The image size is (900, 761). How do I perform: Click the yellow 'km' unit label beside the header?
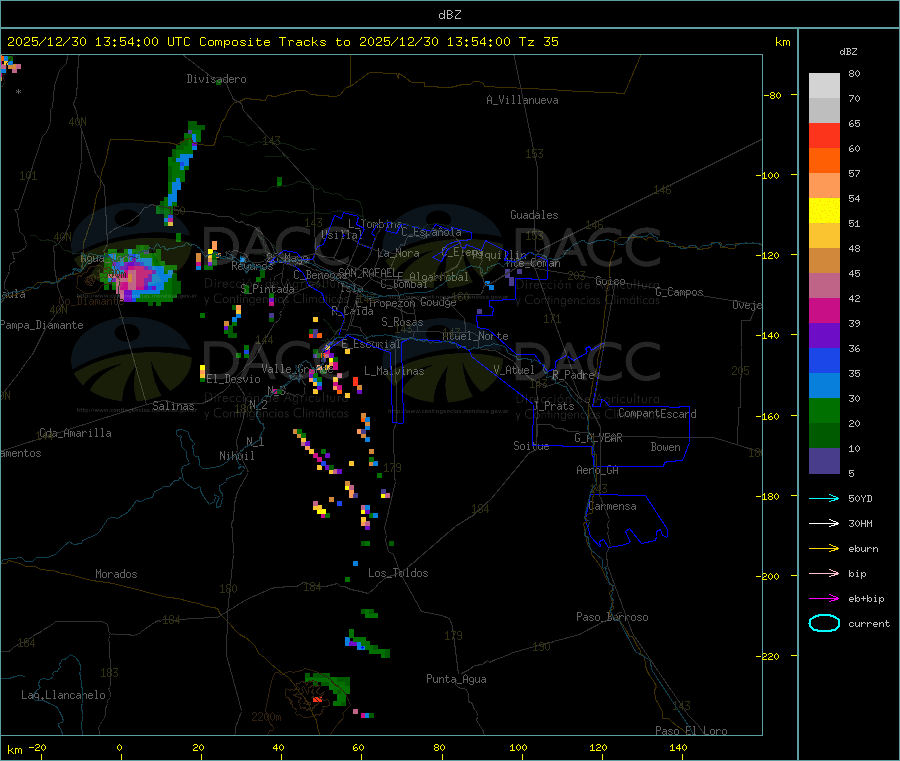tap(783, 42)
